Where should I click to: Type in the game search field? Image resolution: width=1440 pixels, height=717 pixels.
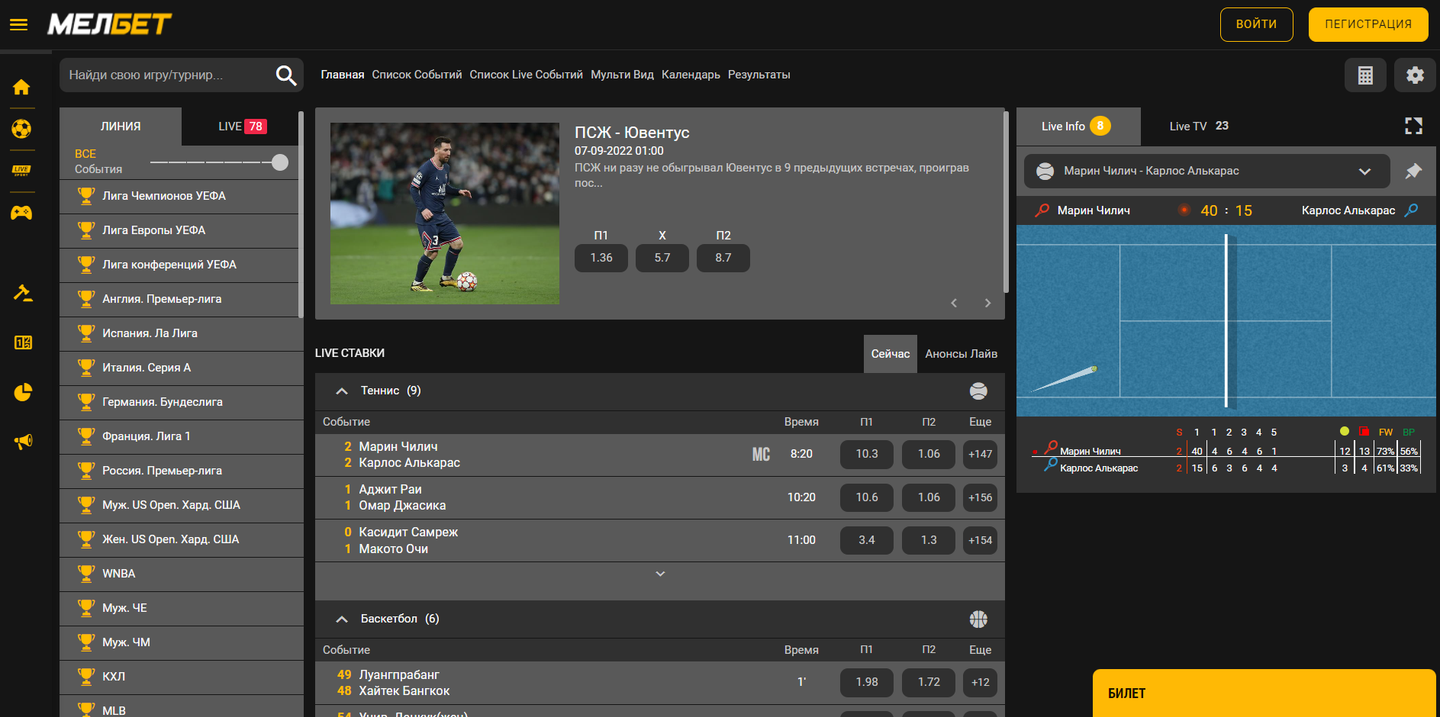click(x=165, y=75)
